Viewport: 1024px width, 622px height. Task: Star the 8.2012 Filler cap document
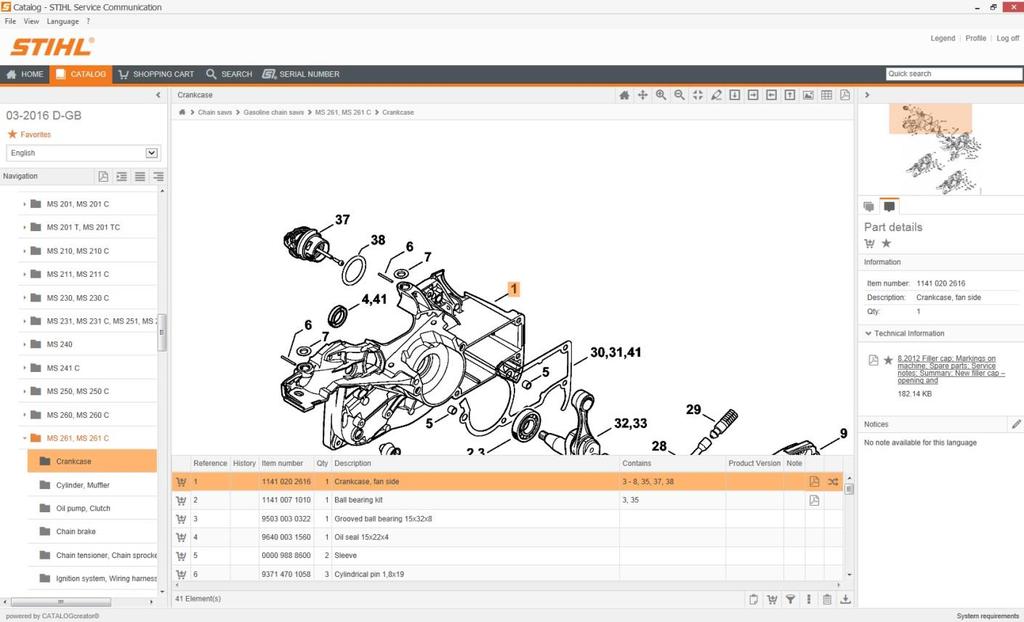coord(888,360)
